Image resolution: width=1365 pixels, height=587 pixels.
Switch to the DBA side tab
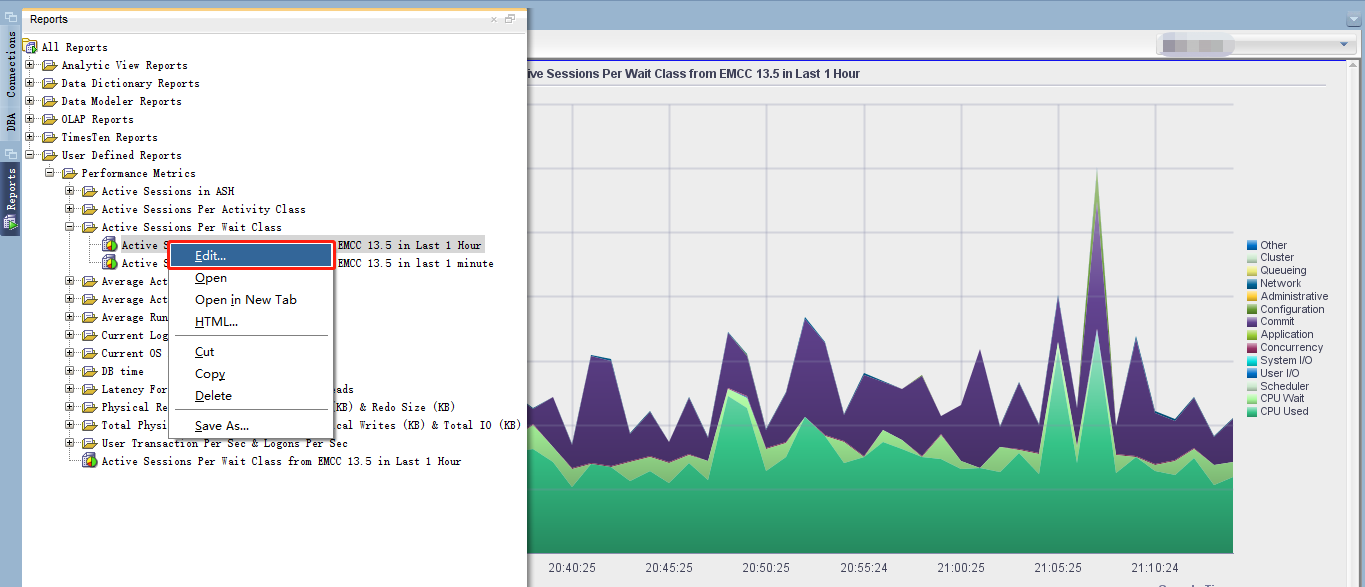pyautogui.click(x=10, y=121)
